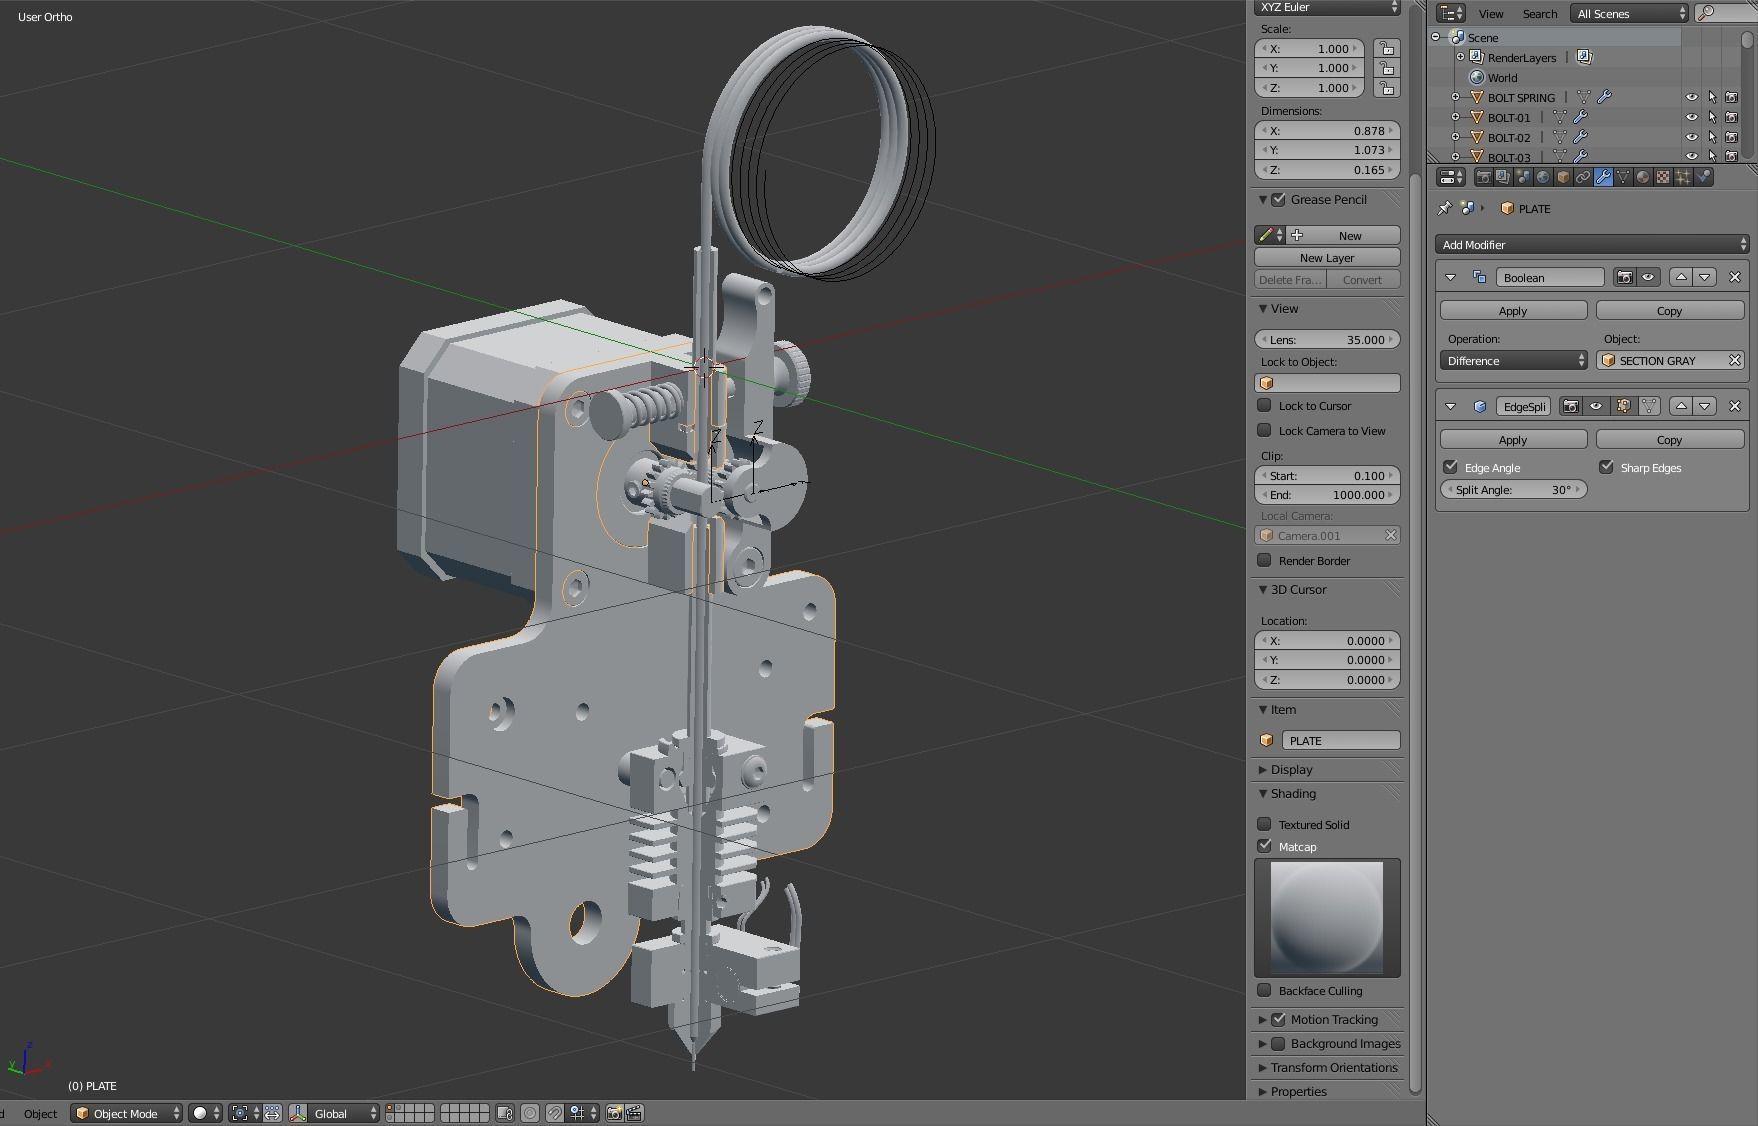Expand the BOLT SPRING tree item
1758x1126 pixels.
pyautogui.click(x=1456, y=97)
